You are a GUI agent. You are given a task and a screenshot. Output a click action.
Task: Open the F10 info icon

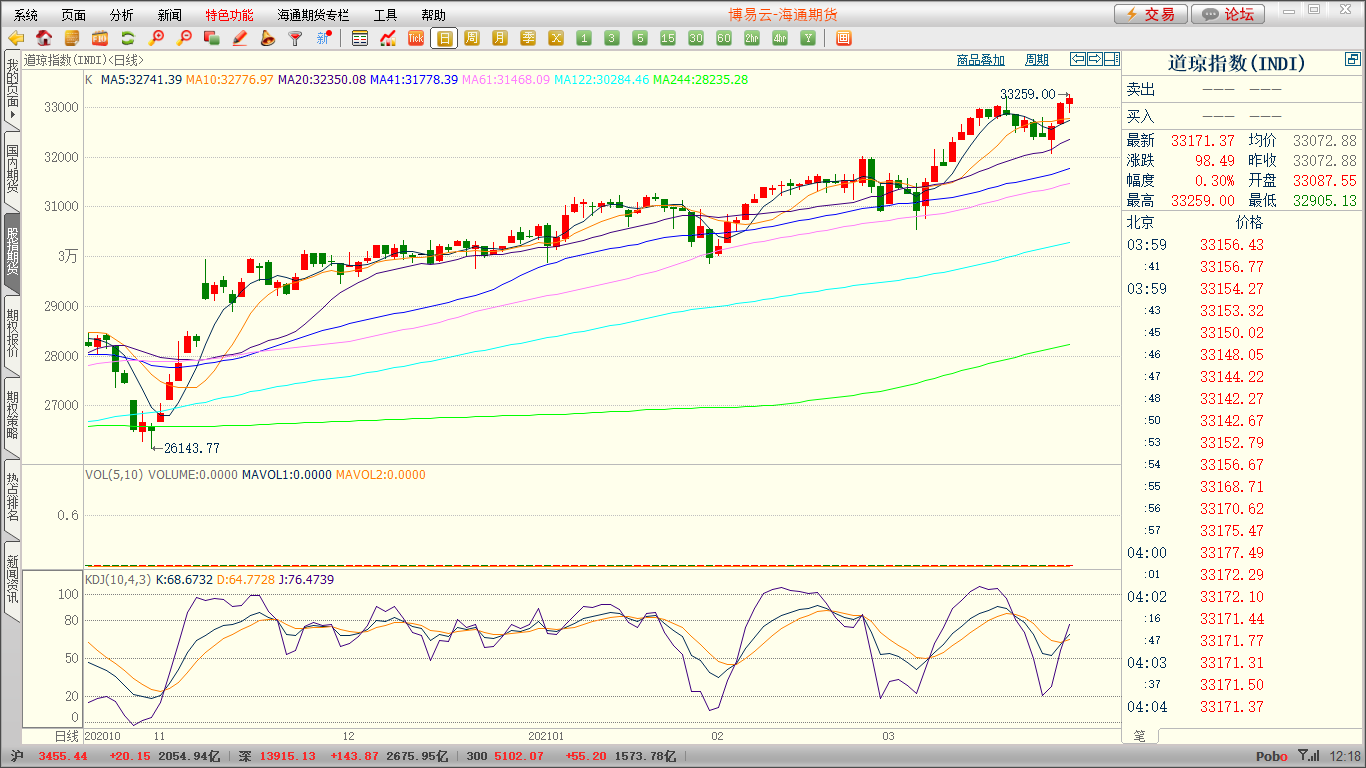(100, 39)
